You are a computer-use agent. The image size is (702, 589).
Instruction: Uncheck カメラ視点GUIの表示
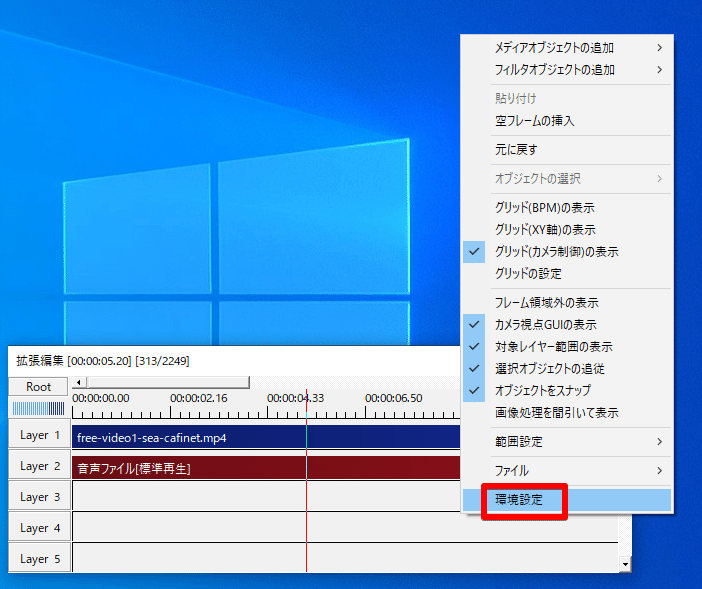pos(567,324)
